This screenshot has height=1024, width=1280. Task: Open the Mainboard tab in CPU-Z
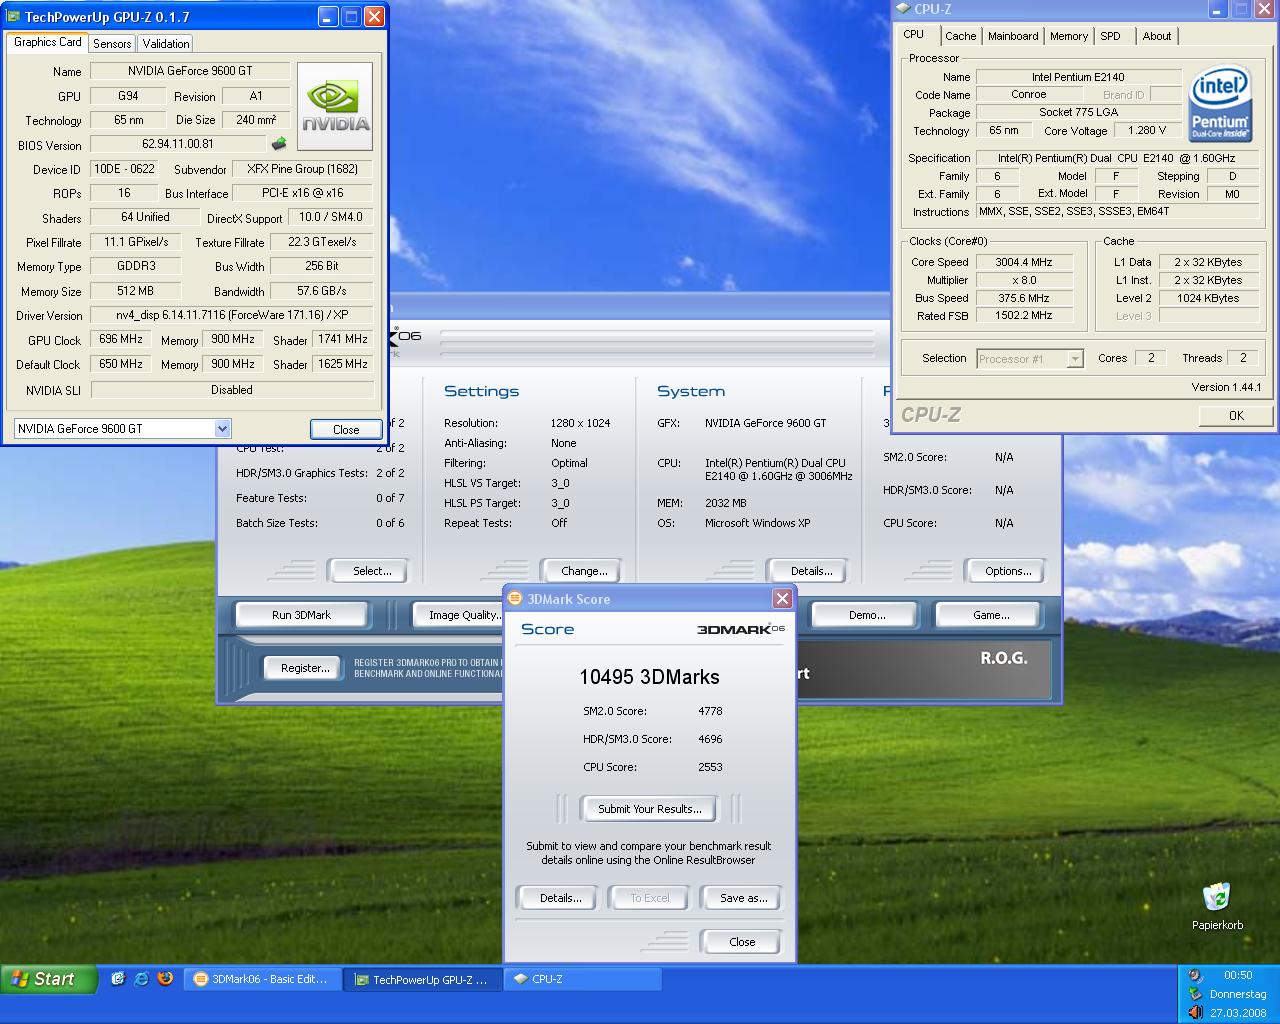pyautogui.click(x=1013, y=36)
